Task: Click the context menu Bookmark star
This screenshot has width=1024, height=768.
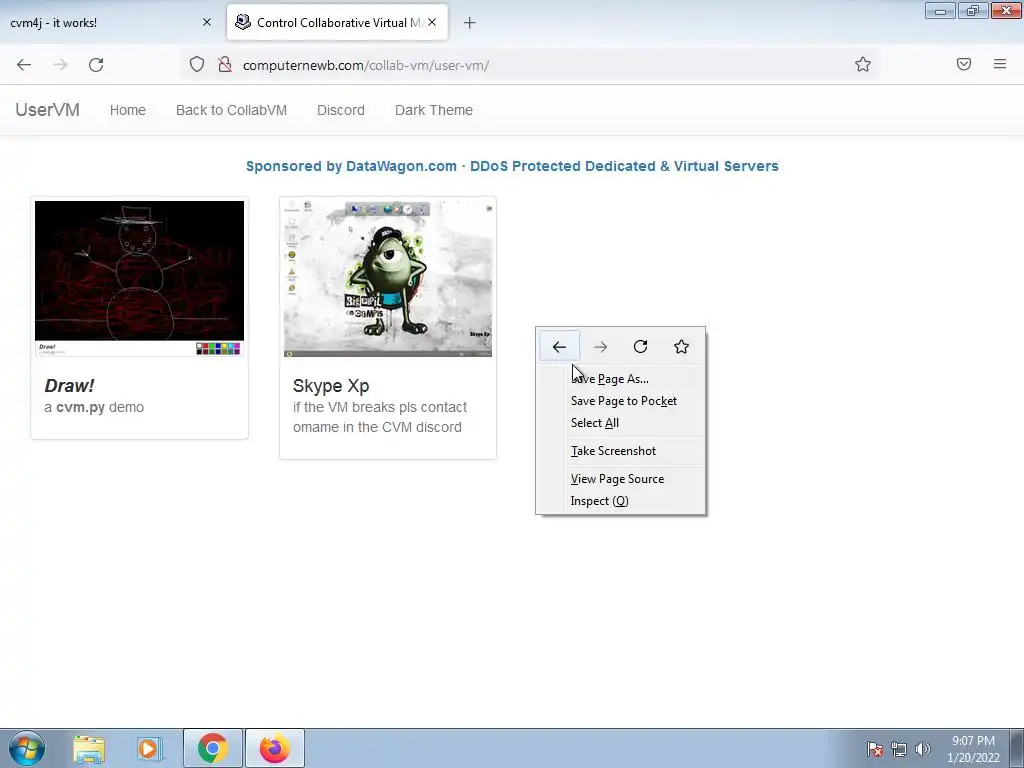Action: (681, 347)
